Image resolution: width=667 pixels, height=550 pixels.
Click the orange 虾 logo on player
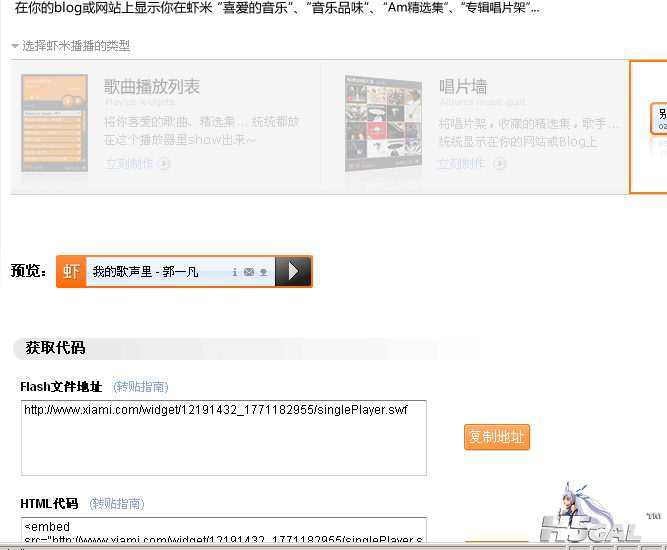(x=71, y=271)
